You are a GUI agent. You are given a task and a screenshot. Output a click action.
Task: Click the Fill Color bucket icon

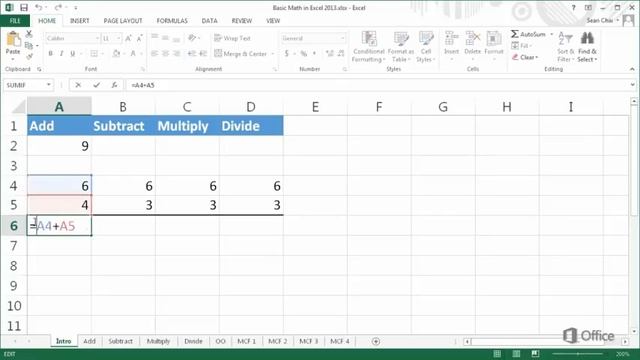pos(116,53)
